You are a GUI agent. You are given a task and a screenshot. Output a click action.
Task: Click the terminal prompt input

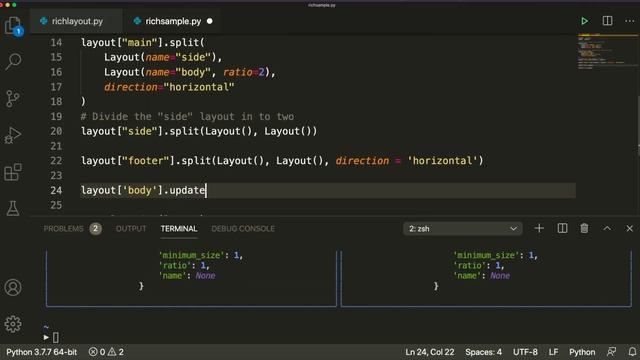(56, 338)
